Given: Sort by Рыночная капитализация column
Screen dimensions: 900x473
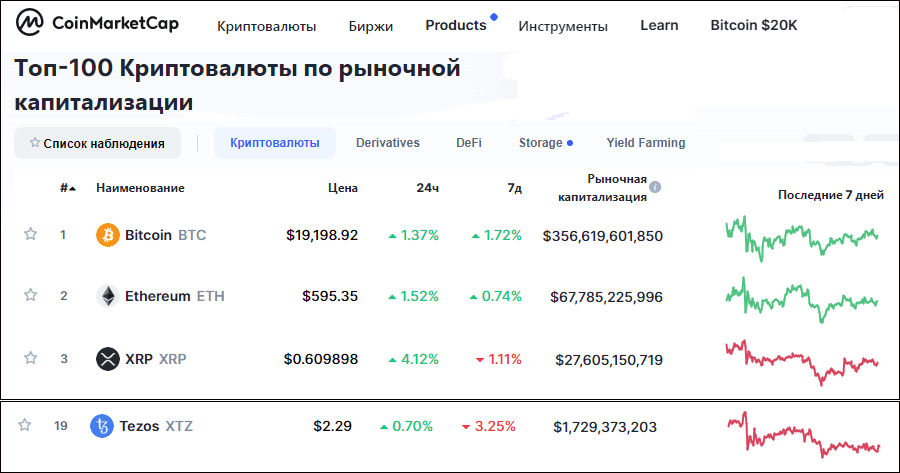Looking at the screenshot, I should coord(603,187).
